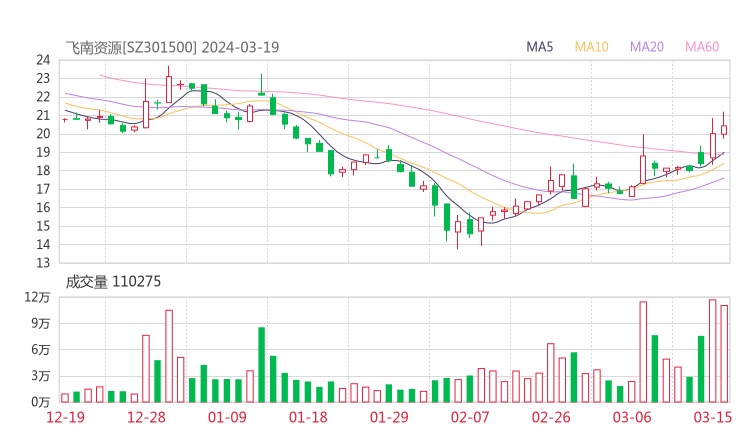Click the 12-28 date axis label
This screenshot has height=440, width=740.
[146, 417]
